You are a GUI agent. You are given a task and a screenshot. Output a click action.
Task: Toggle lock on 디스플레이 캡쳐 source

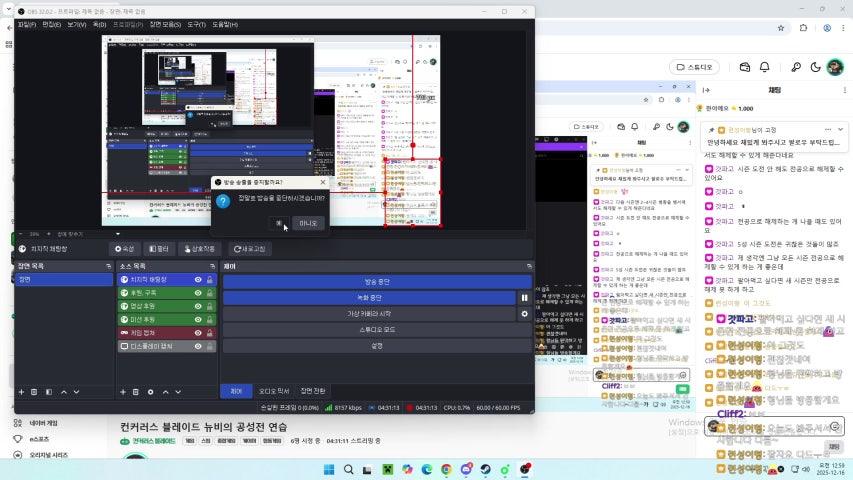click(x=209, y=346)
